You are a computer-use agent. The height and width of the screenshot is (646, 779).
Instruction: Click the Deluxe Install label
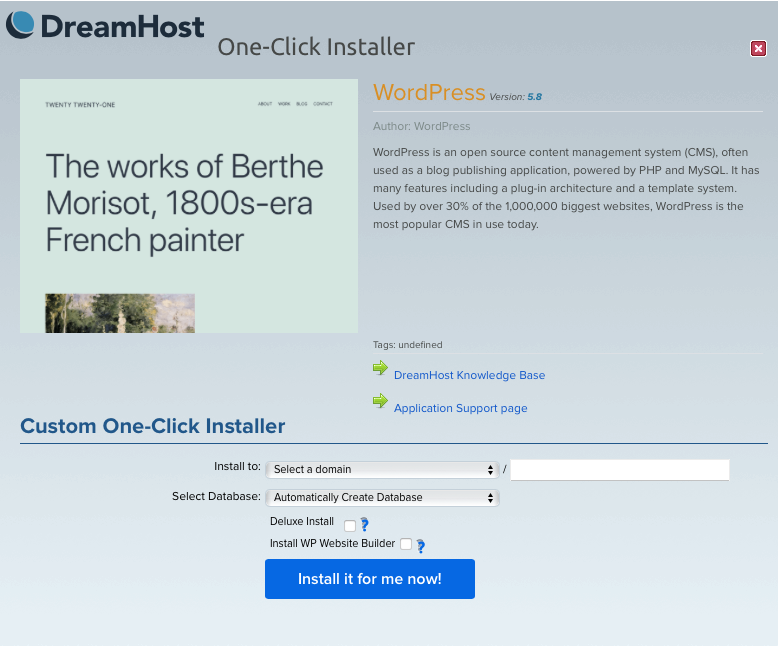point(302,521)
